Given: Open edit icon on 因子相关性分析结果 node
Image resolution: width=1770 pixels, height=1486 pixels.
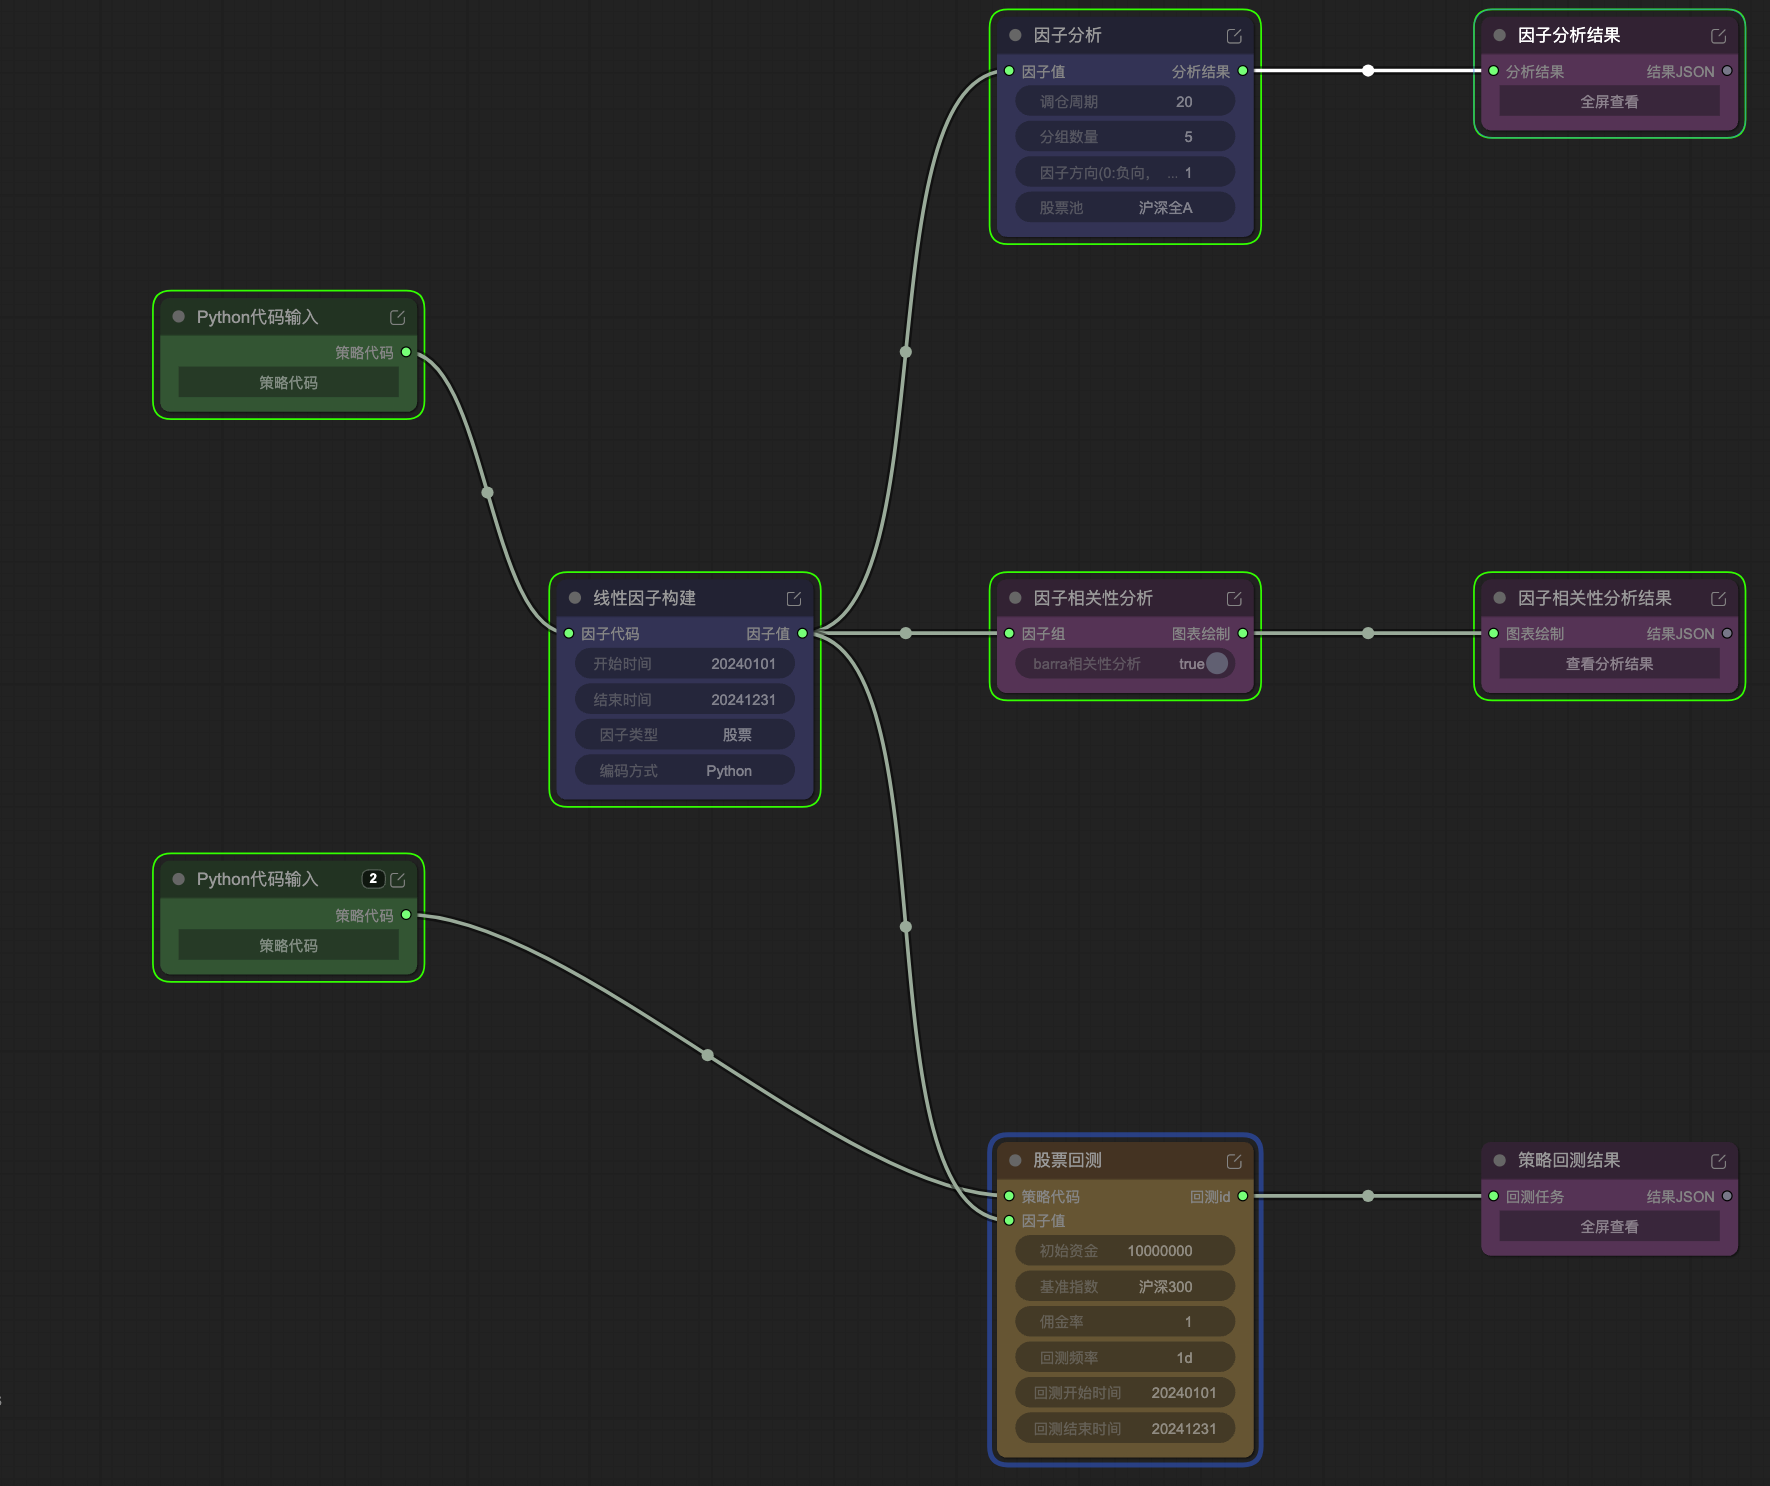Looking at the screenshot, I should pyautogui.click(x=1718, y=599).
